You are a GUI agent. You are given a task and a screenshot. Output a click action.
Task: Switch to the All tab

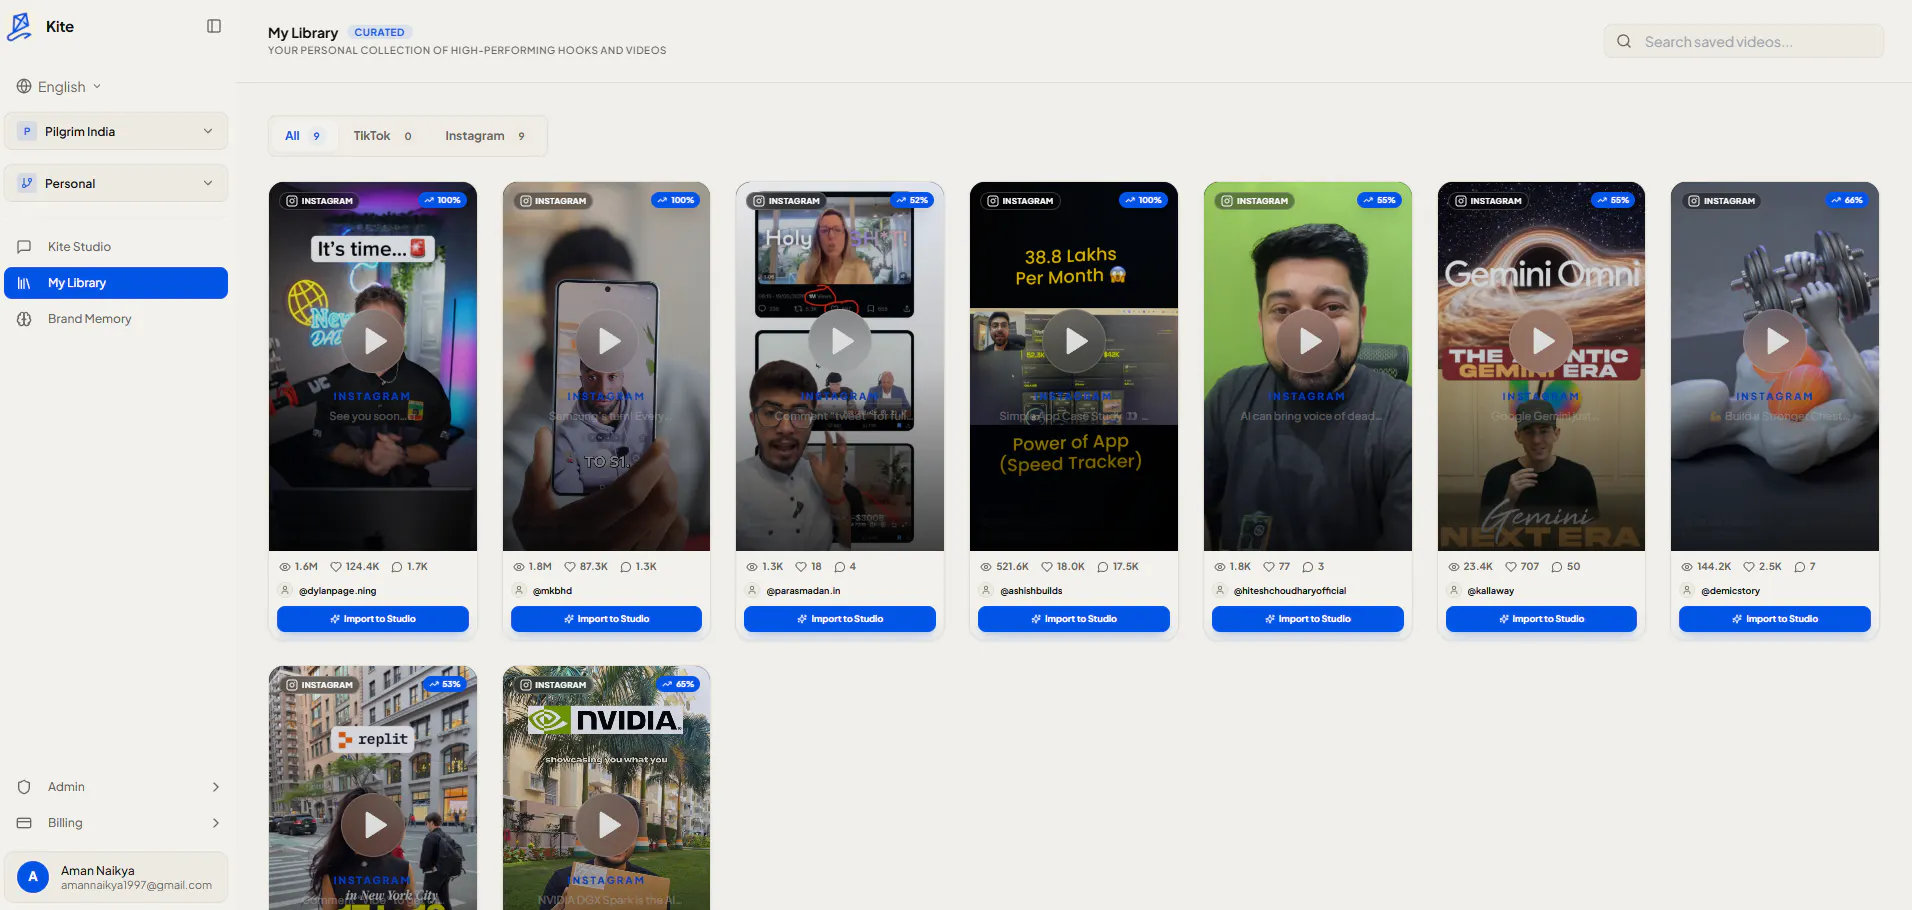pyautogui.click(x=303, y=136)
